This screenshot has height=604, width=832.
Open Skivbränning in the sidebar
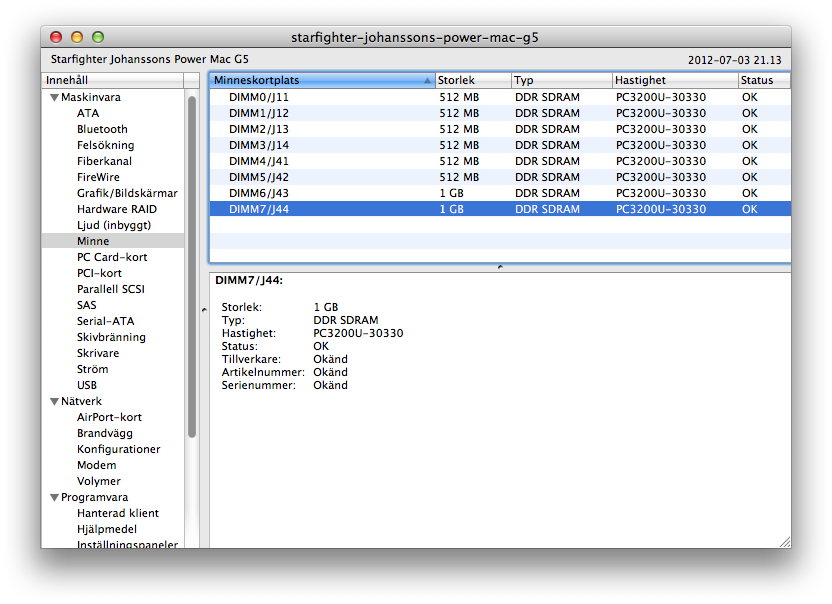click(111, 337)
